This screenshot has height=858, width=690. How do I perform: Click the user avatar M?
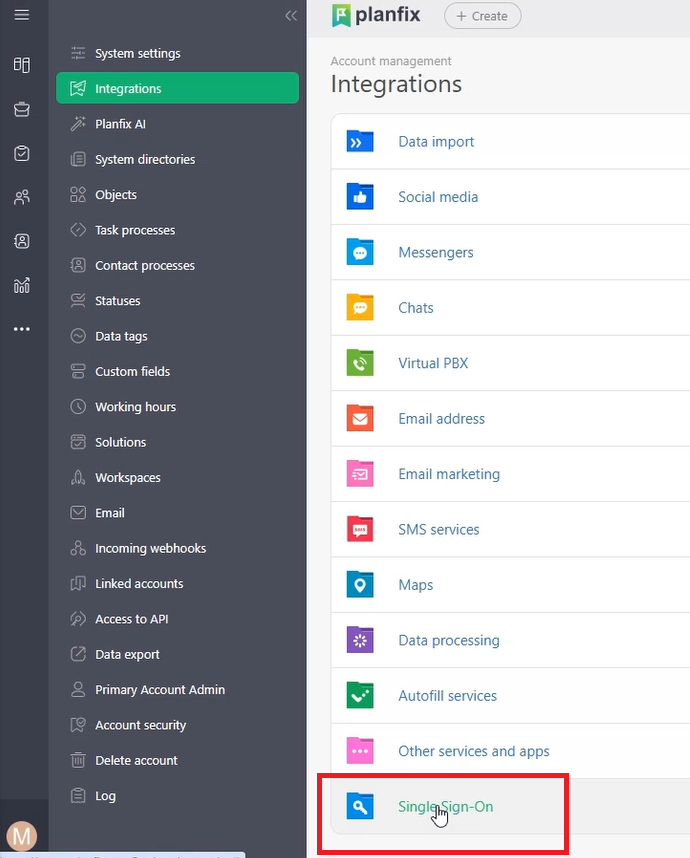(x=22, y=836)
